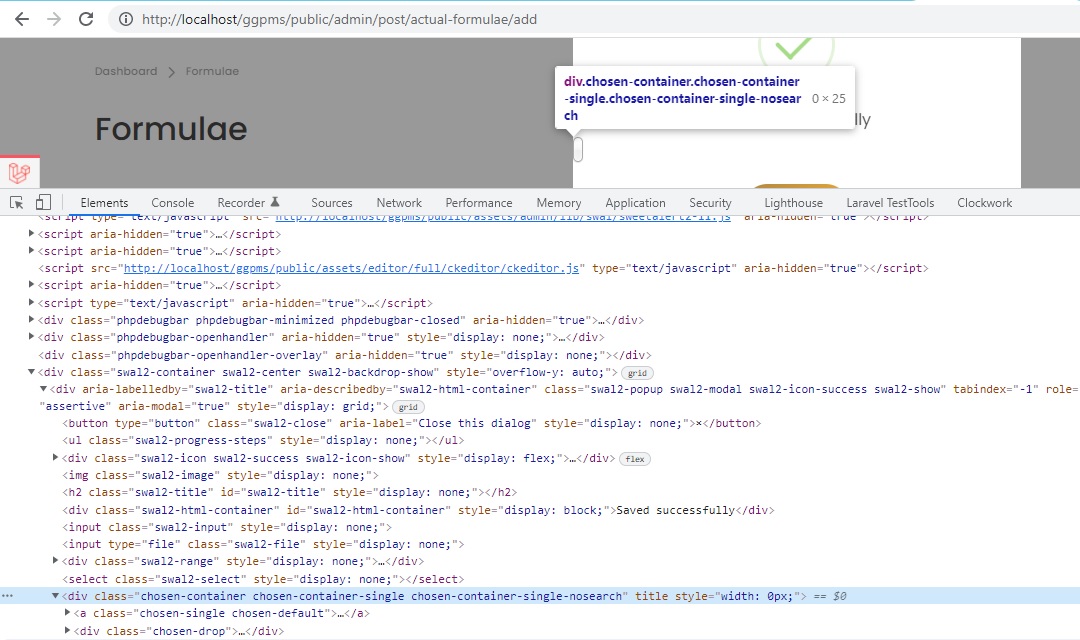Expand the swal2-range div node
Viewport: 1080px width, 640px height.
coord(55,561)
